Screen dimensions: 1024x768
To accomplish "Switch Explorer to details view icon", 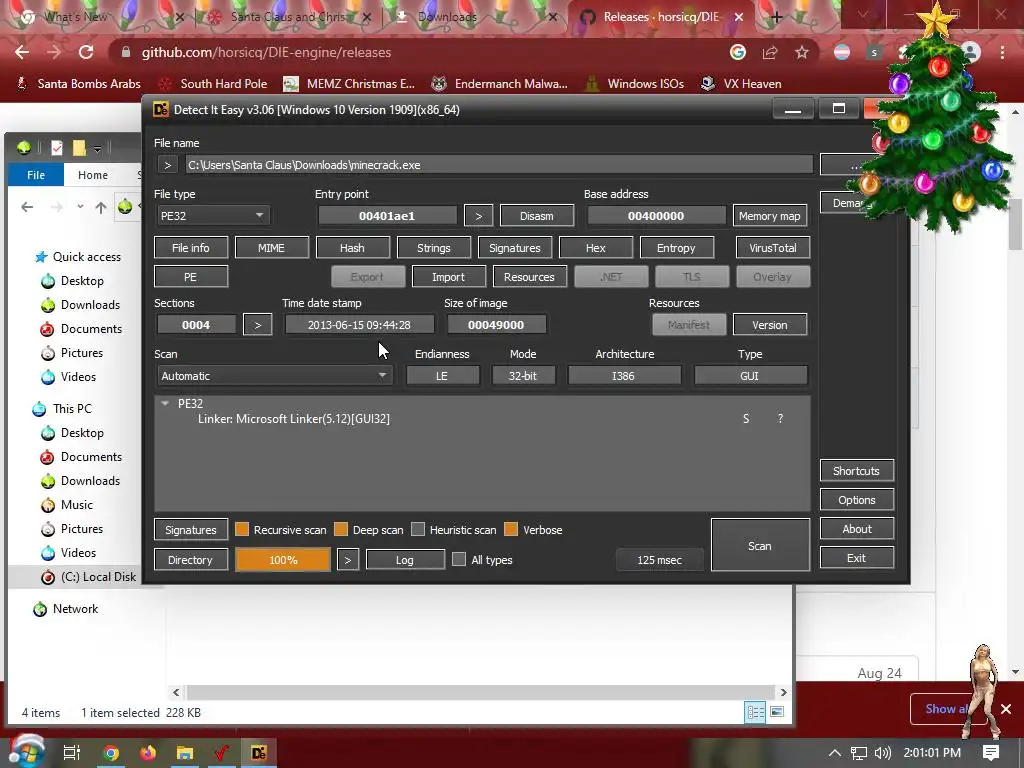I will pyautogui.click(x=756, y=712).
